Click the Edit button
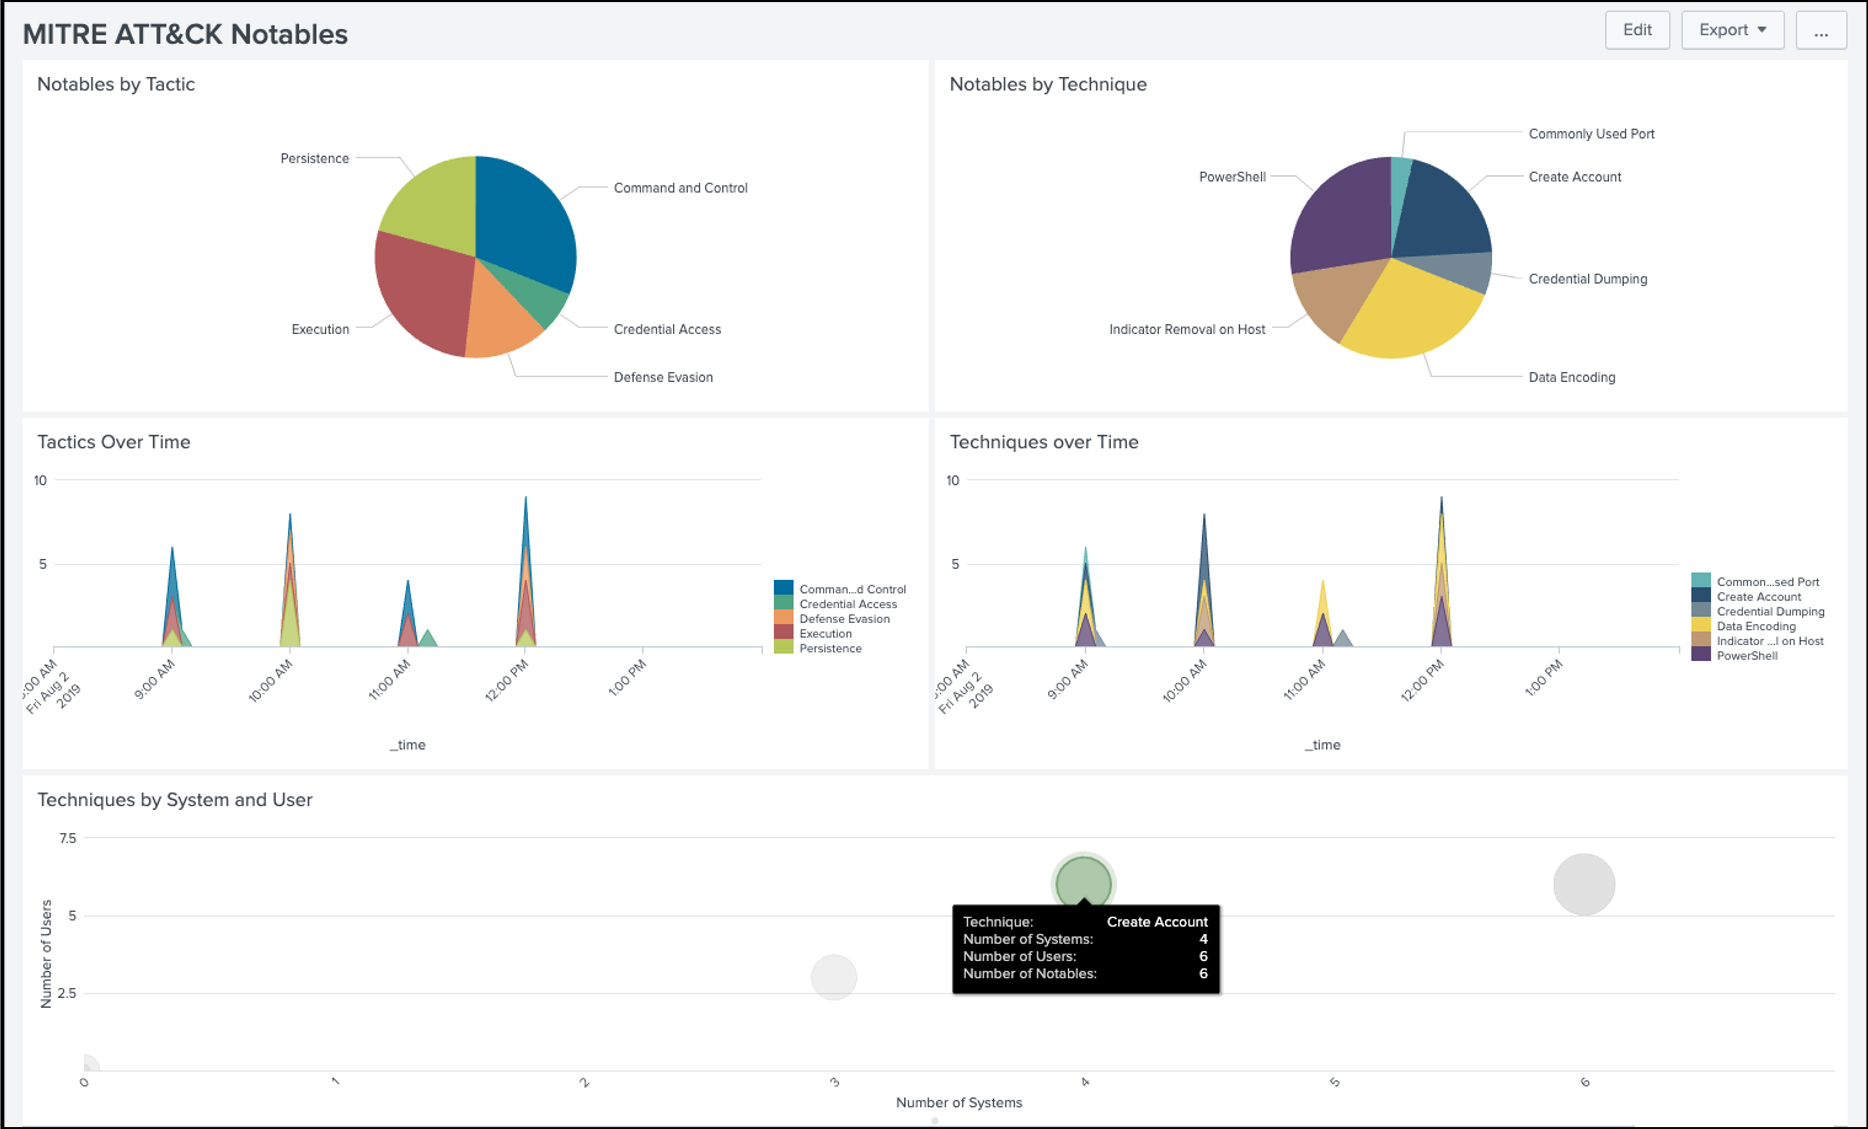This screenshot has width=1868, height=1129. [1637, 30]
